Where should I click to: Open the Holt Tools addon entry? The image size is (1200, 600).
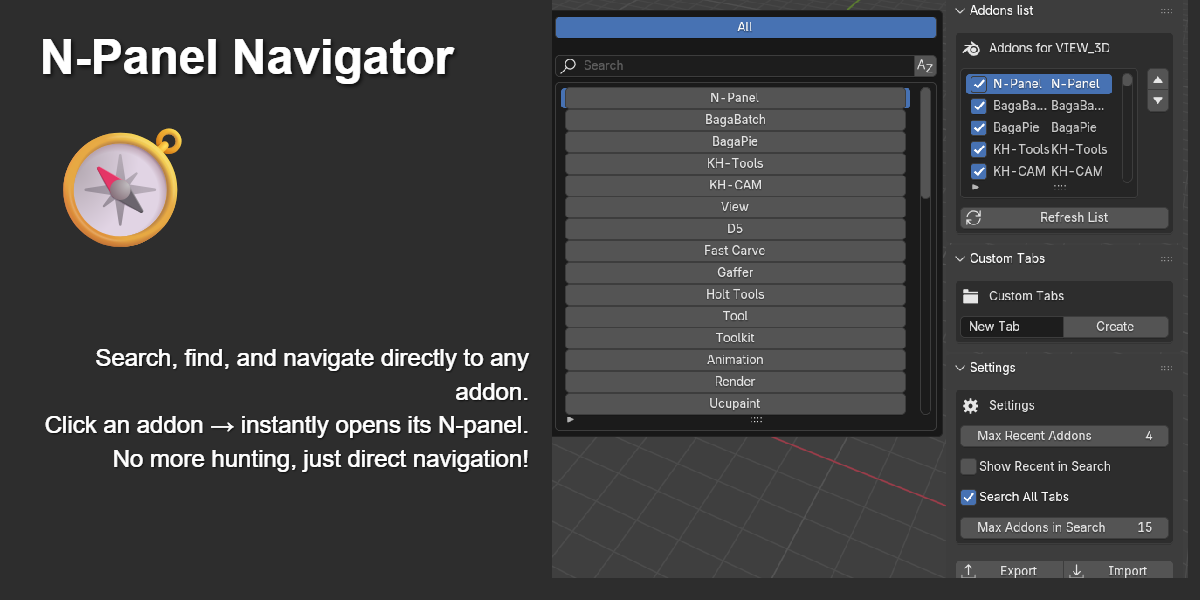tap(735, 294)
